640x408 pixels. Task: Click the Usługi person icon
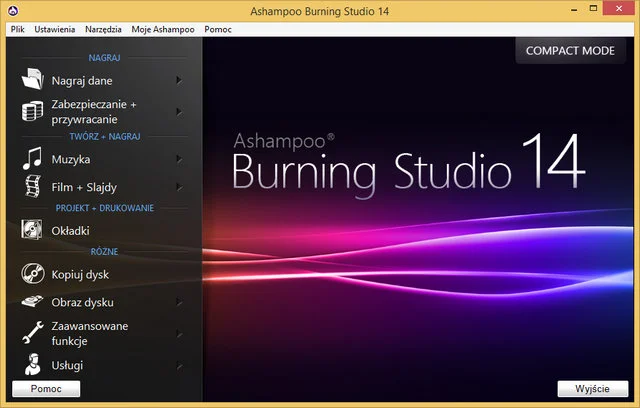[x=33, y=364]
